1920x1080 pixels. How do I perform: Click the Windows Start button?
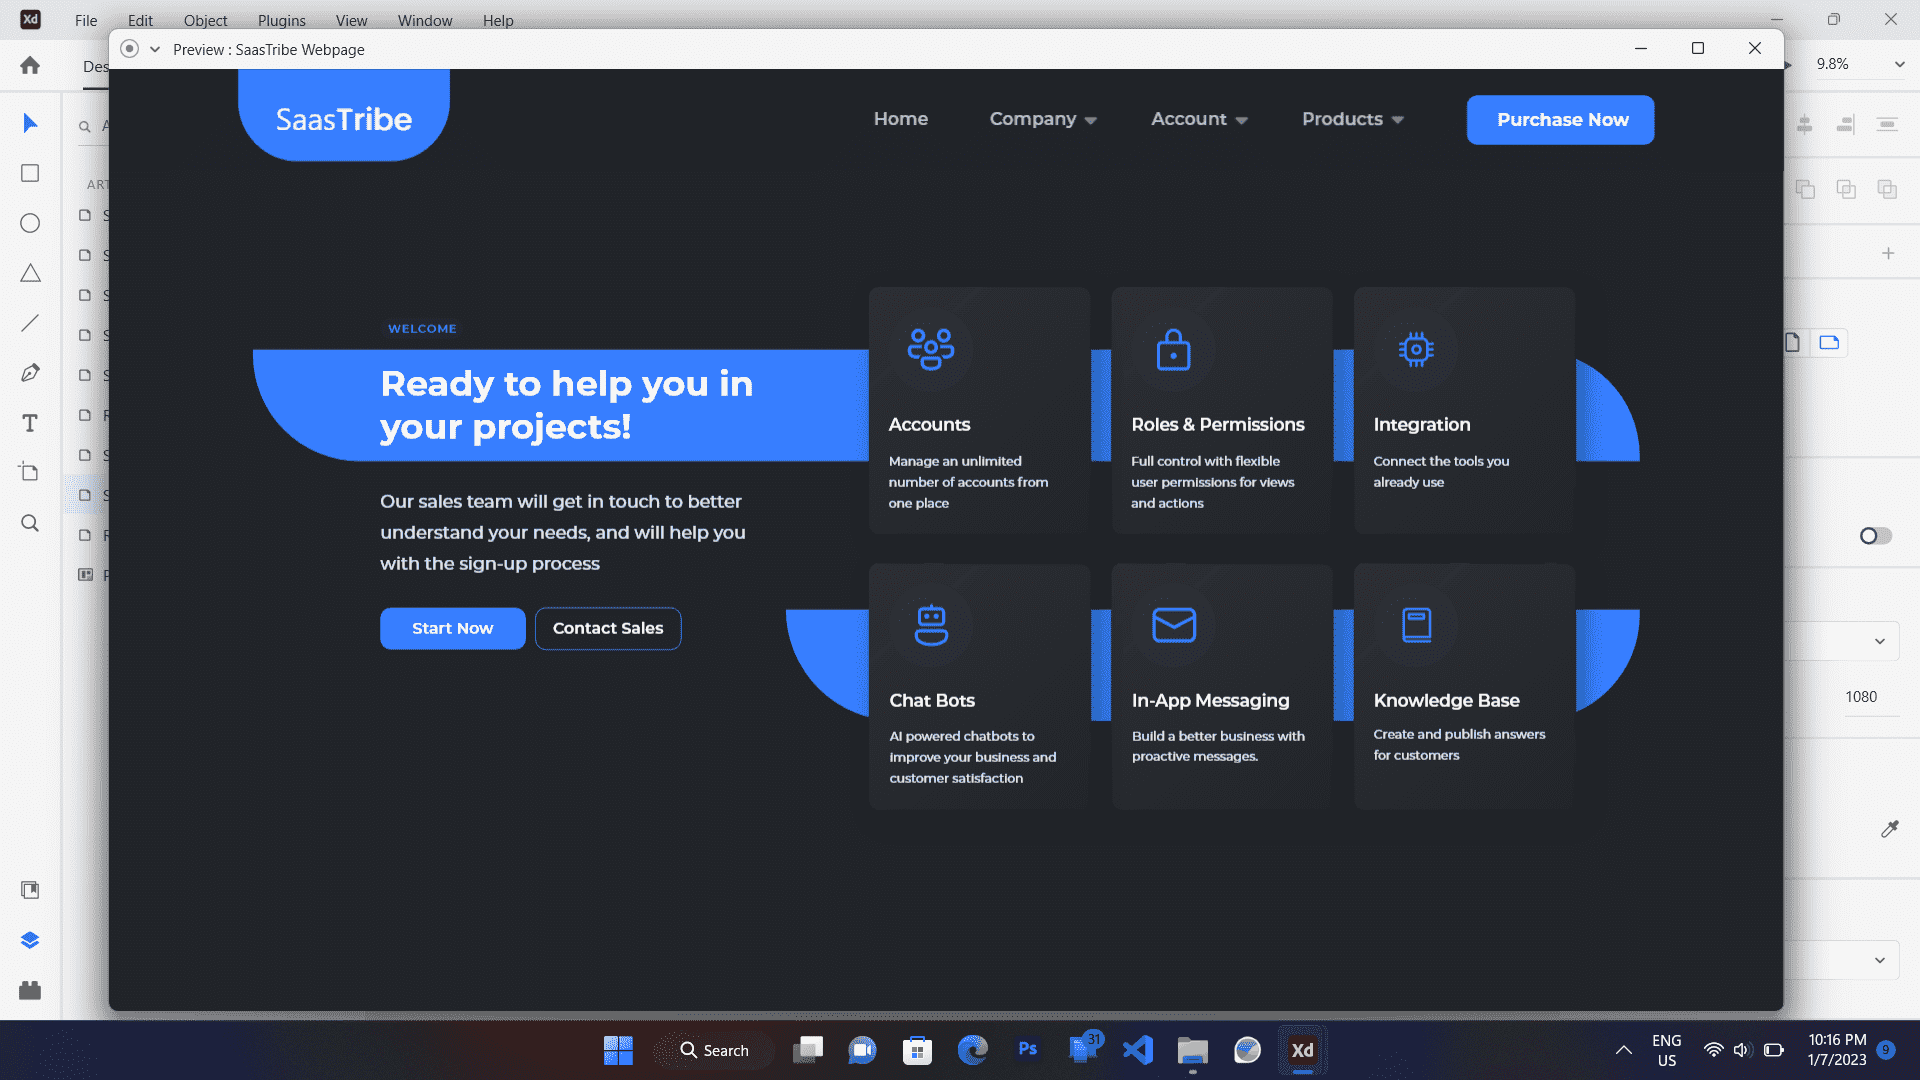(x=618, y=1050)
